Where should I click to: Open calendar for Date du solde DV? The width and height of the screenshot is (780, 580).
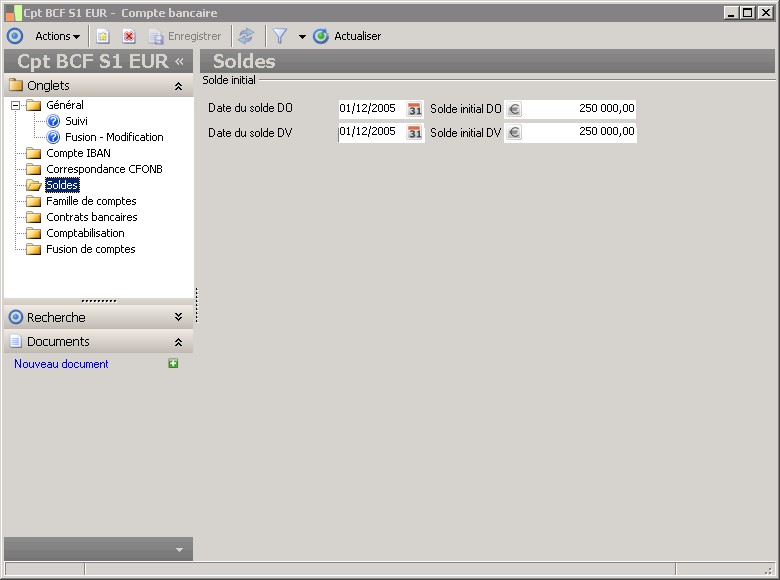(415, 133)
